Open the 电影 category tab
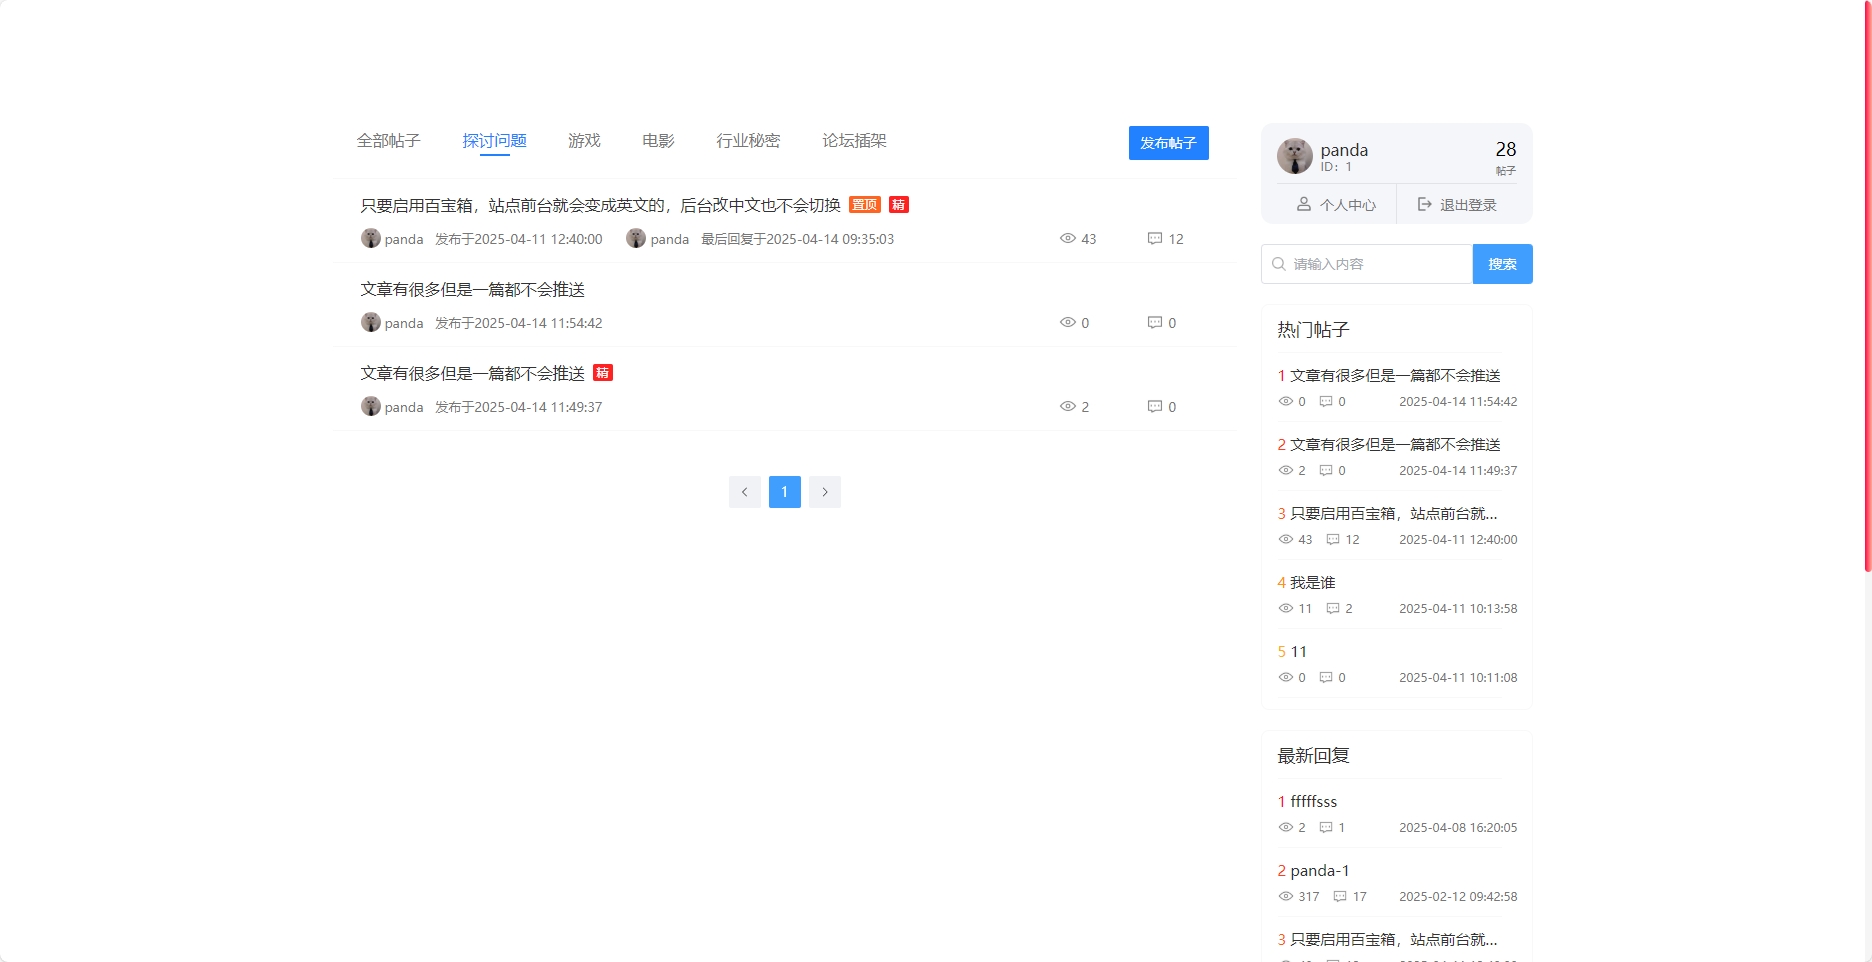This screenshot has height=962, width=1872. [x=658, y=141]
